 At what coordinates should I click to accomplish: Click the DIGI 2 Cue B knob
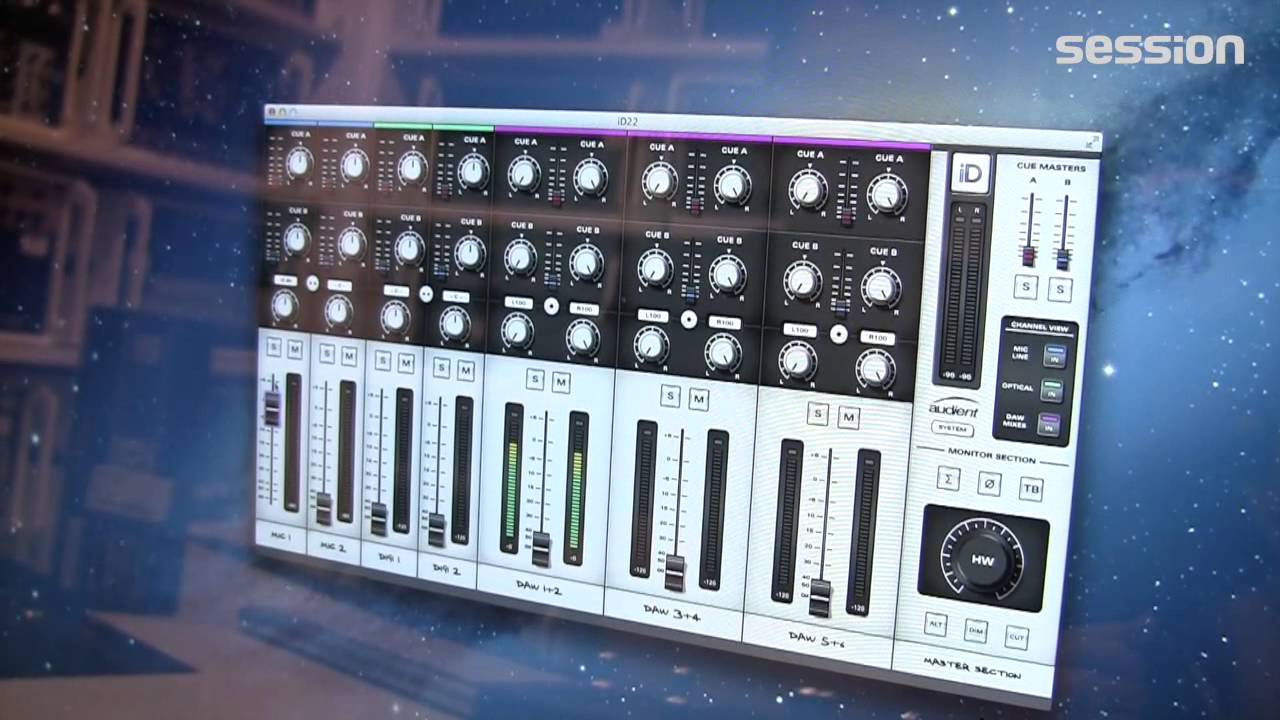(470, 253)
